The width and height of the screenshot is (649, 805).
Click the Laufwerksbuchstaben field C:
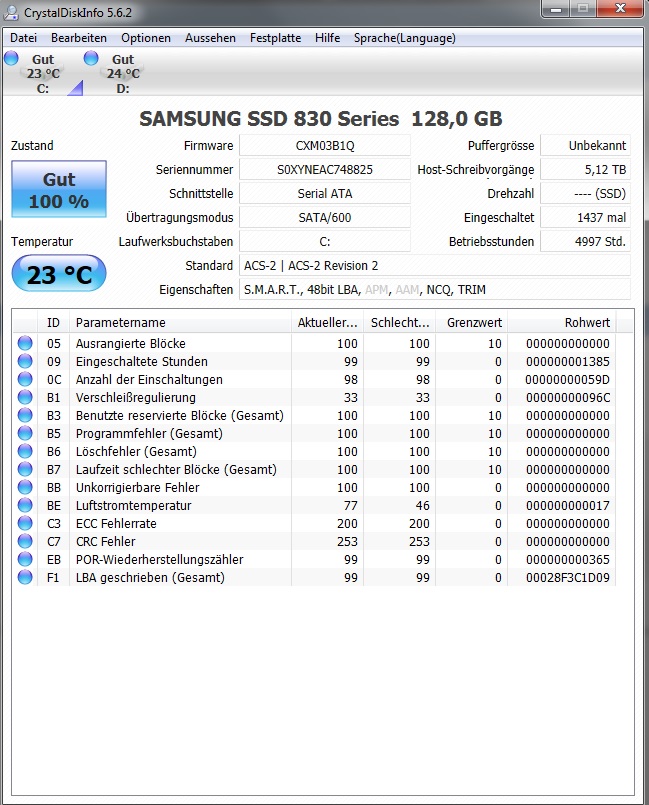click(325, 241)
